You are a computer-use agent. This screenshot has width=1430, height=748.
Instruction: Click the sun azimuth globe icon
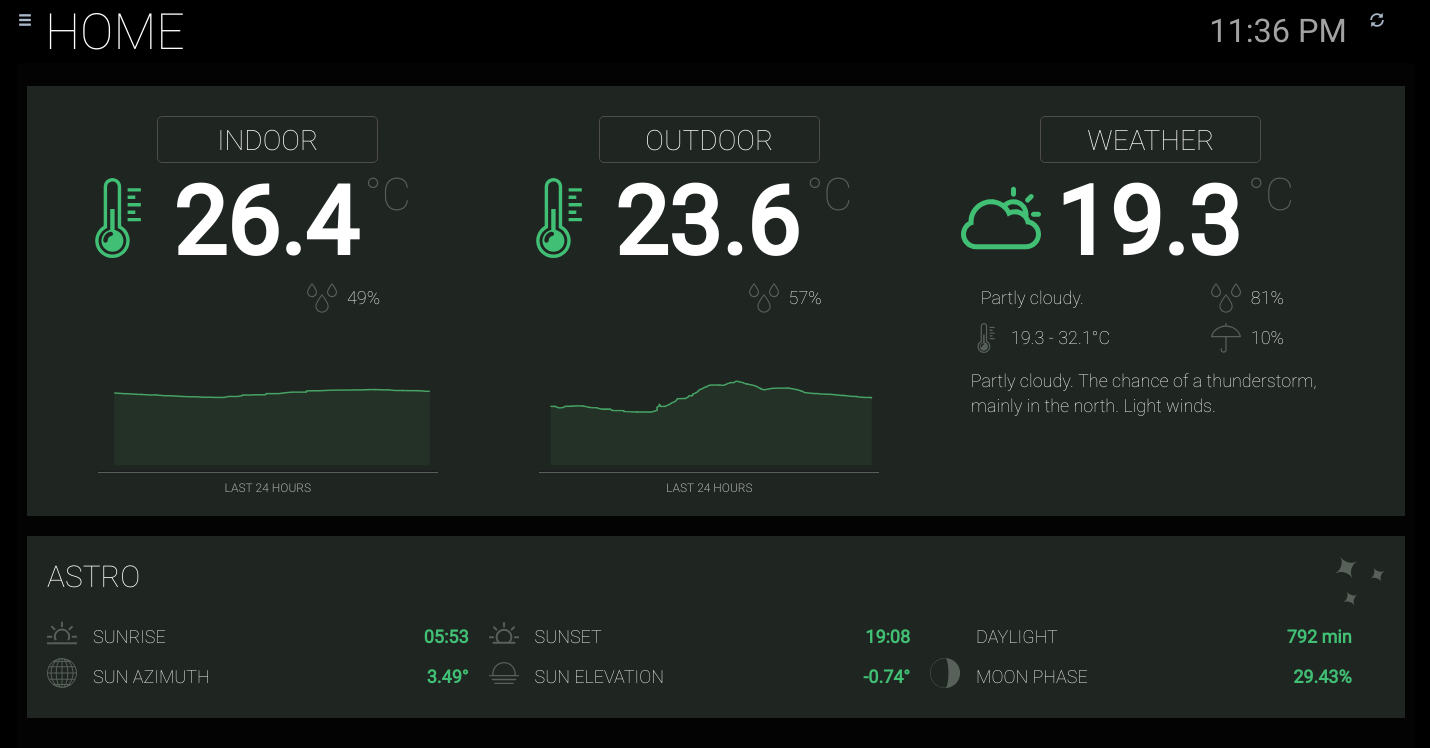point(62,673)
